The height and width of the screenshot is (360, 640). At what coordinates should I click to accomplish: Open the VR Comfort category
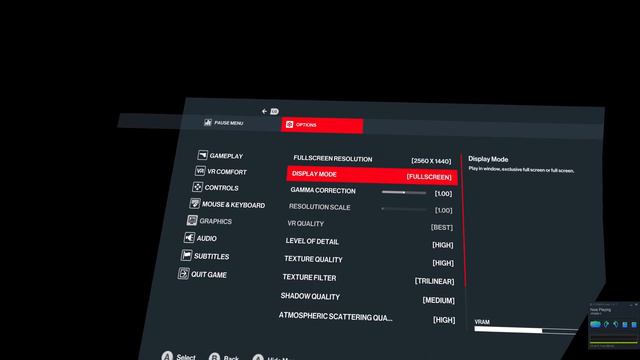click(221, 171)
